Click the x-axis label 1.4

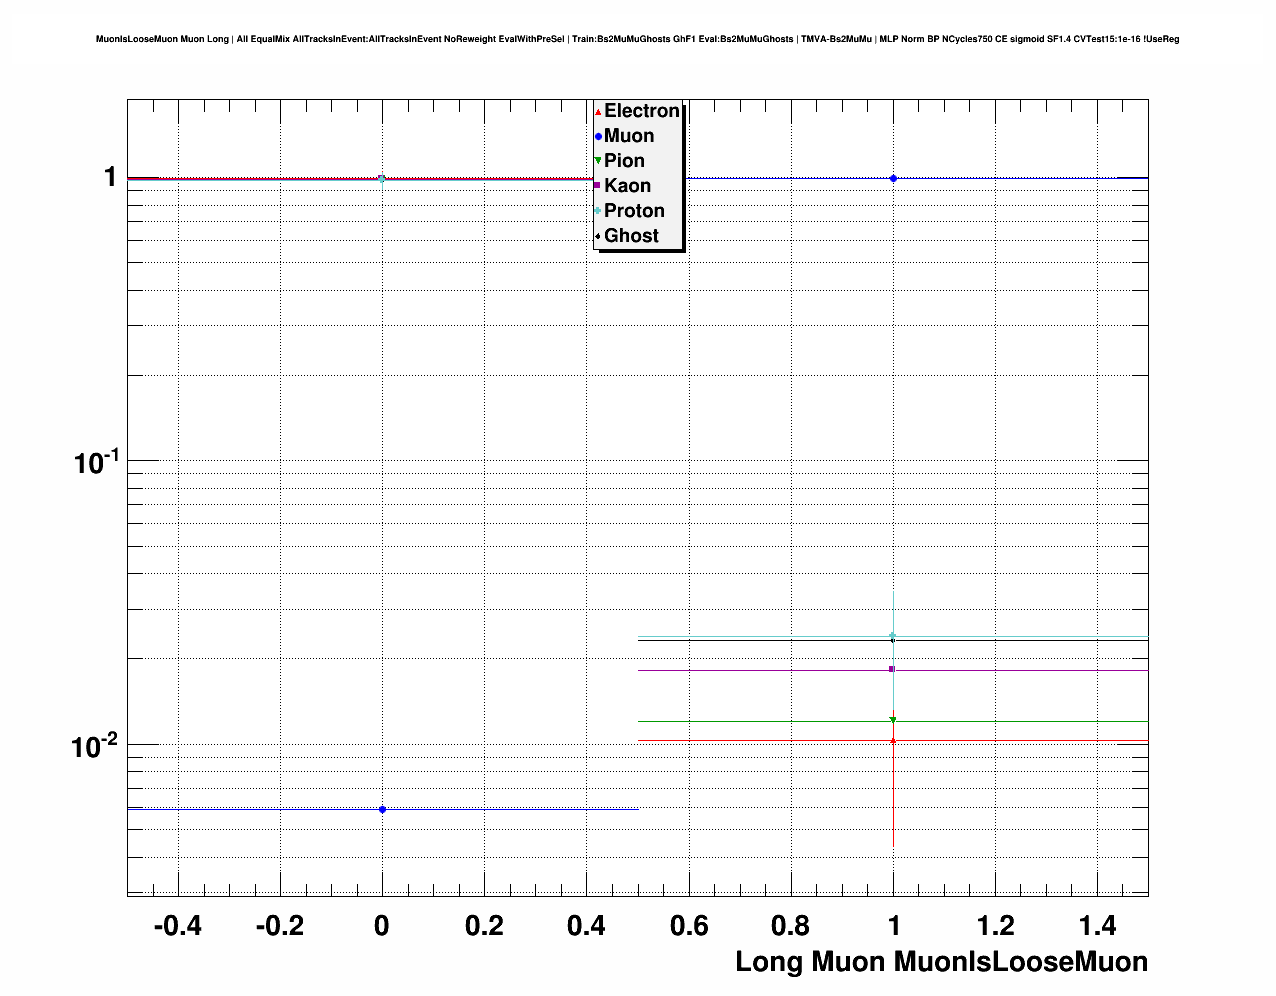point(1098,926)
